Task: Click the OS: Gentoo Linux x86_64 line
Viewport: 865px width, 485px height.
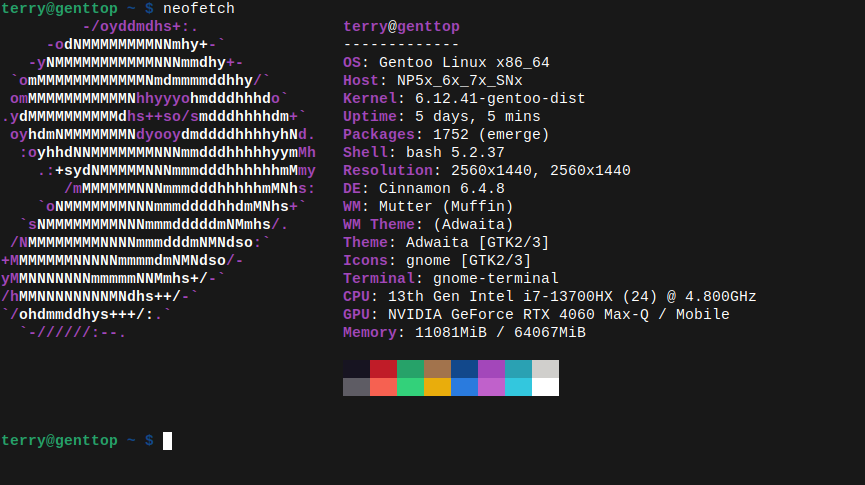Action: (446, 62)
